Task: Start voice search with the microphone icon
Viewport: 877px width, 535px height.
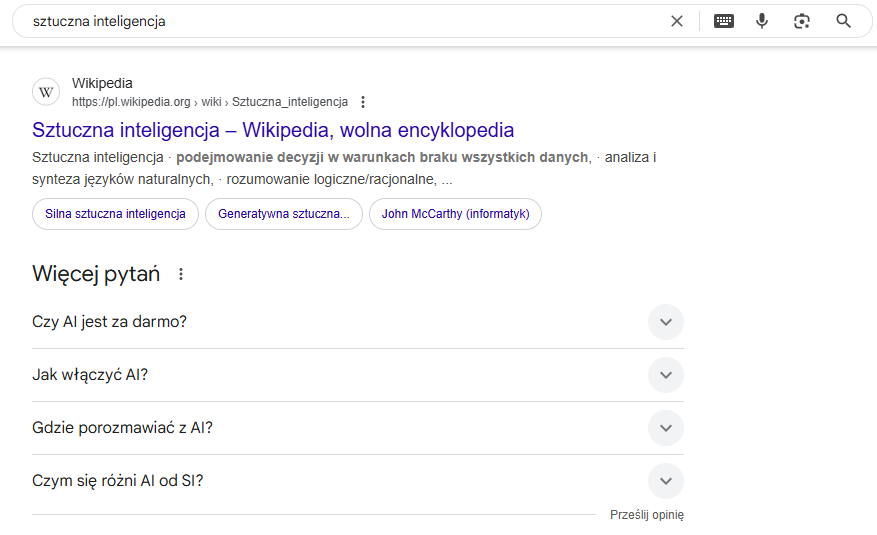Action: coord(762,21)
